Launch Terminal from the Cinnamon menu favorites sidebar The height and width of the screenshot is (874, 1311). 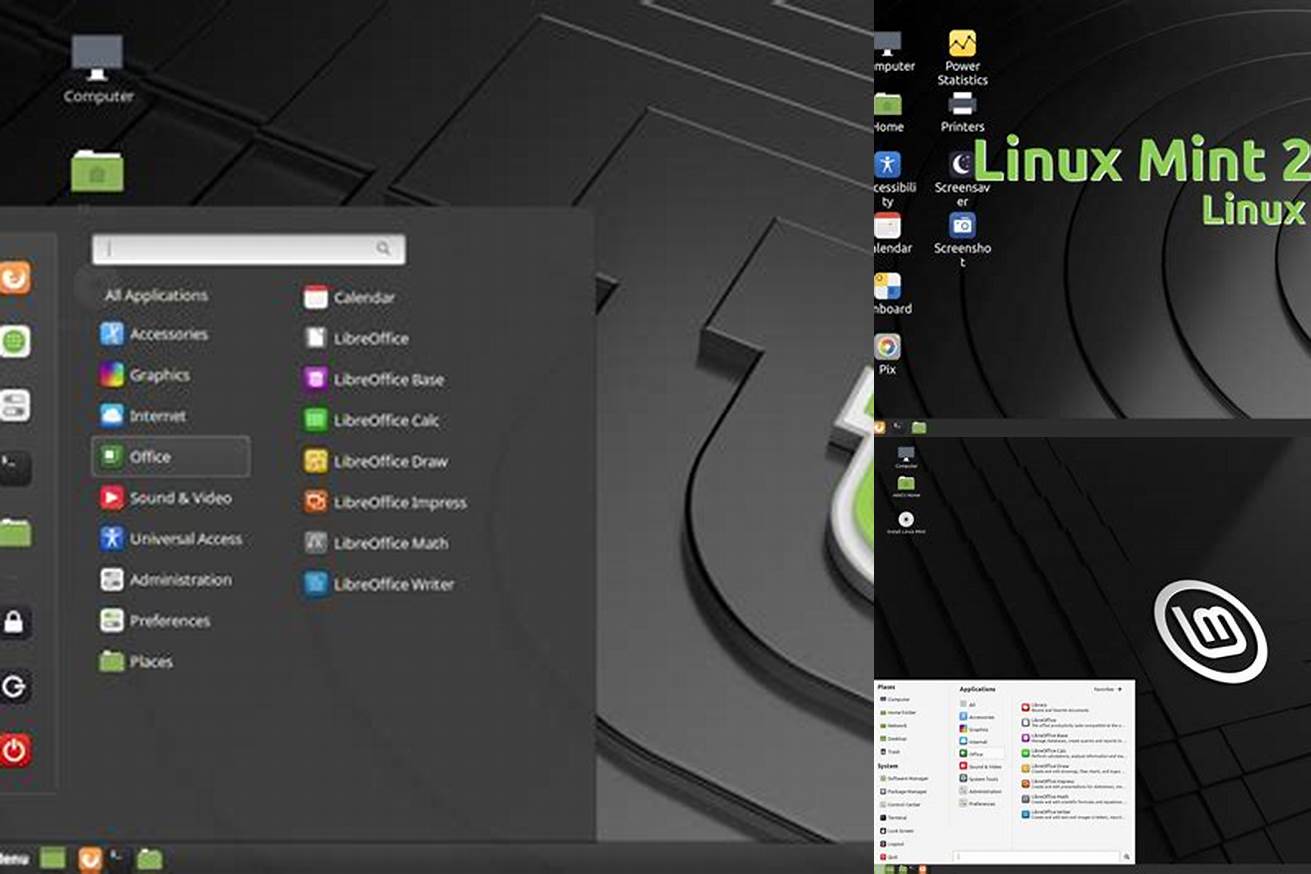[x=14, y=468]
